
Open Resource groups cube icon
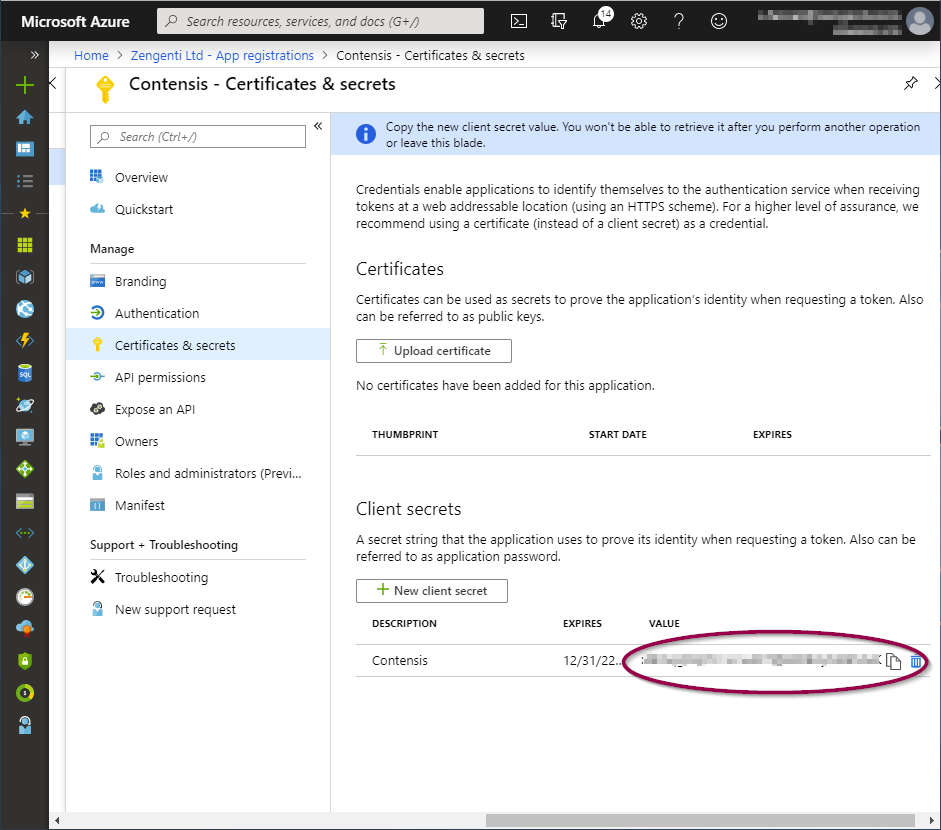(x=25, y=277)
